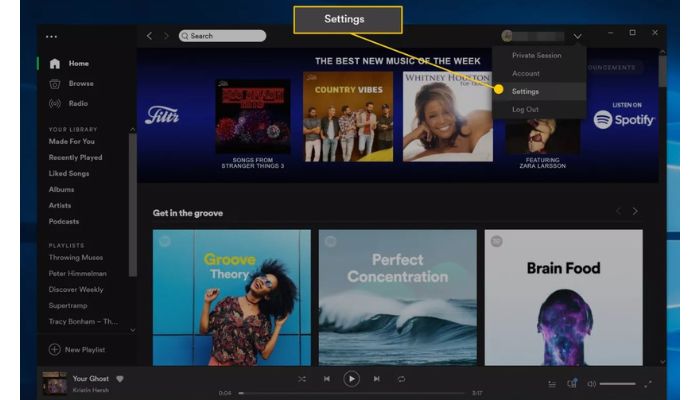Open the Zara Larsson featured cover
700x400 pixels.
pos(543,136)
